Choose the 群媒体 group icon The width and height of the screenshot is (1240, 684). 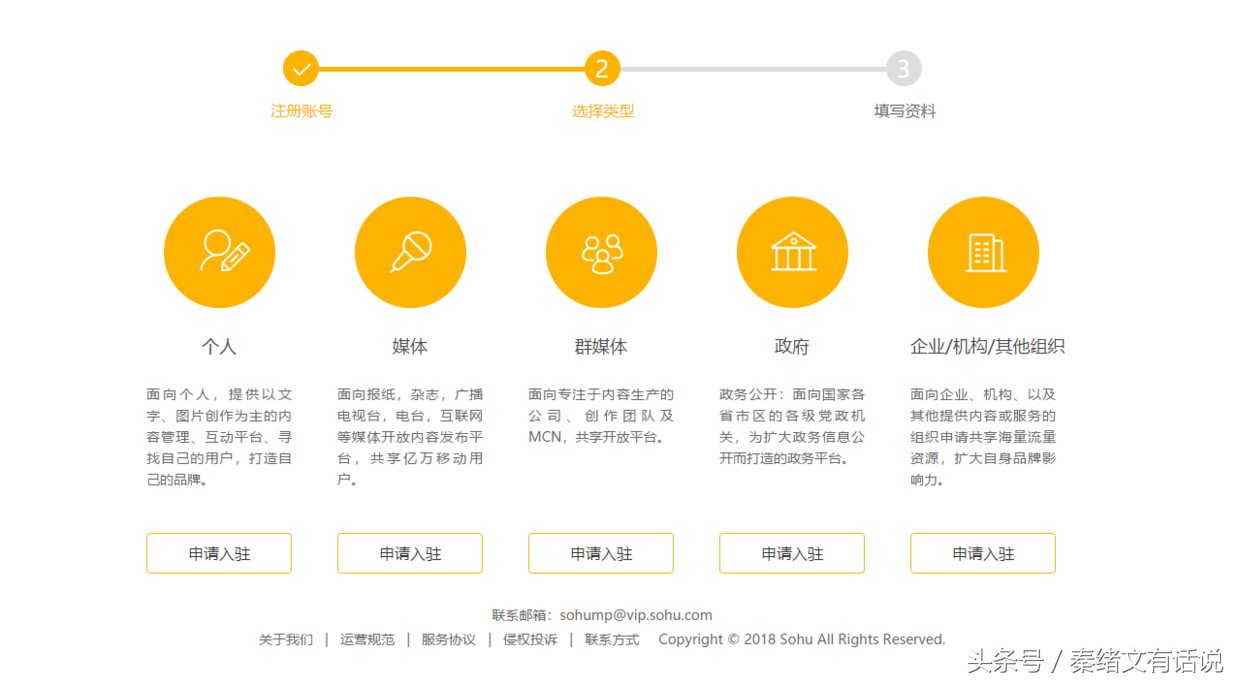point(601,252)
